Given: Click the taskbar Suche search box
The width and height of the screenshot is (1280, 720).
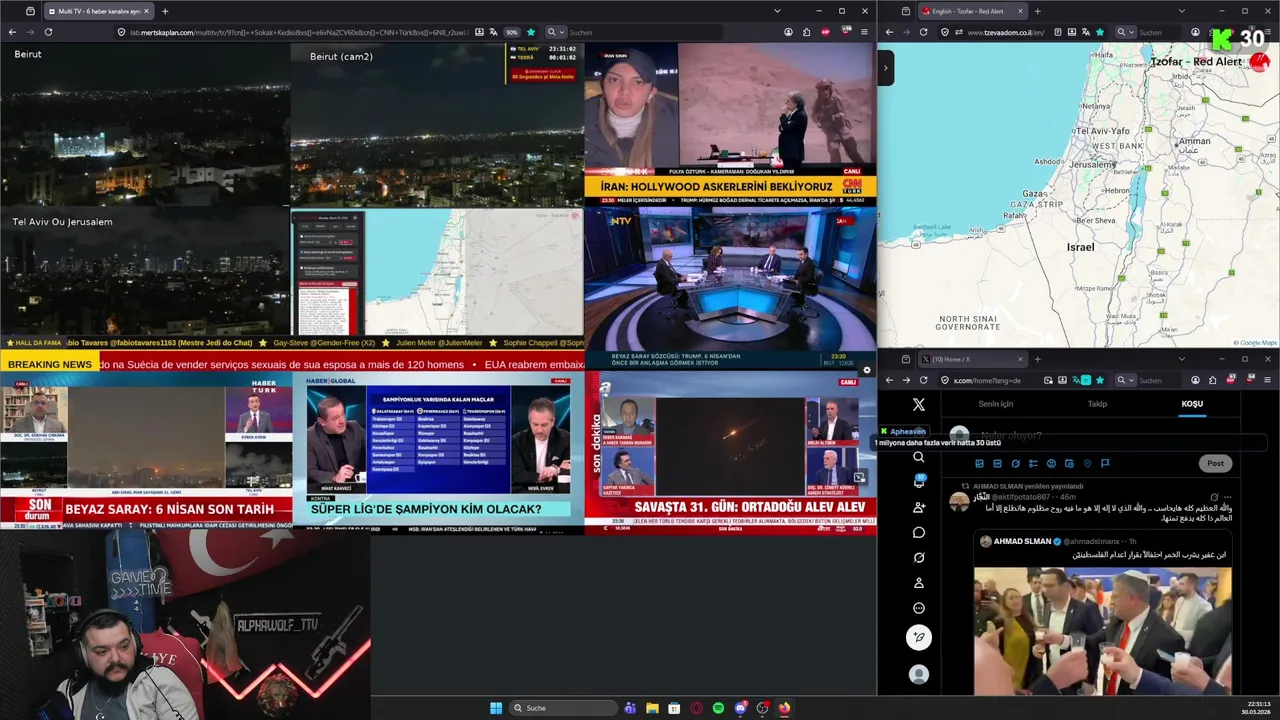Looking at the screenshot, I should (x=563, y=708).
